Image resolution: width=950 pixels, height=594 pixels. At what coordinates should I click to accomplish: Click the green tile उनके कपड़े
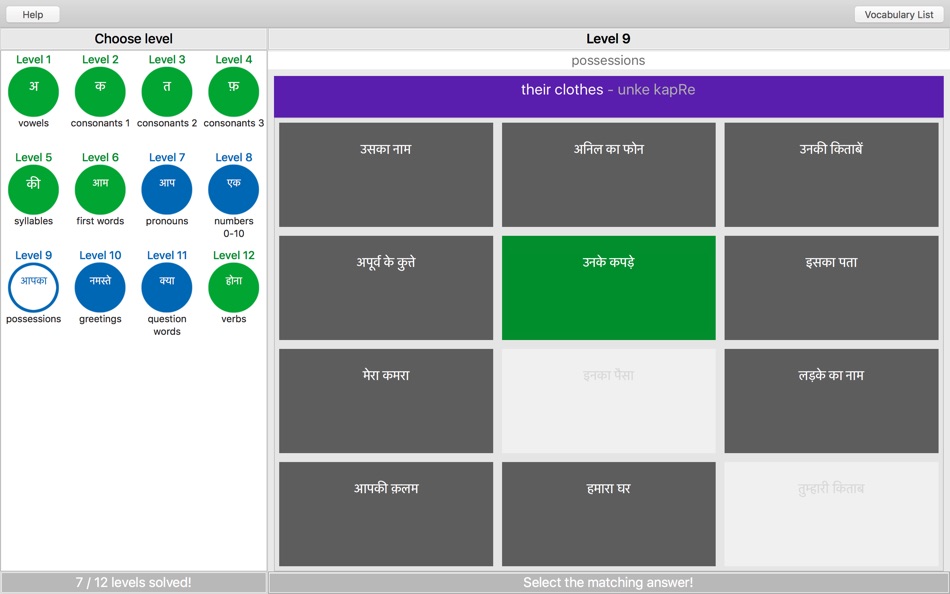(608, 288)
